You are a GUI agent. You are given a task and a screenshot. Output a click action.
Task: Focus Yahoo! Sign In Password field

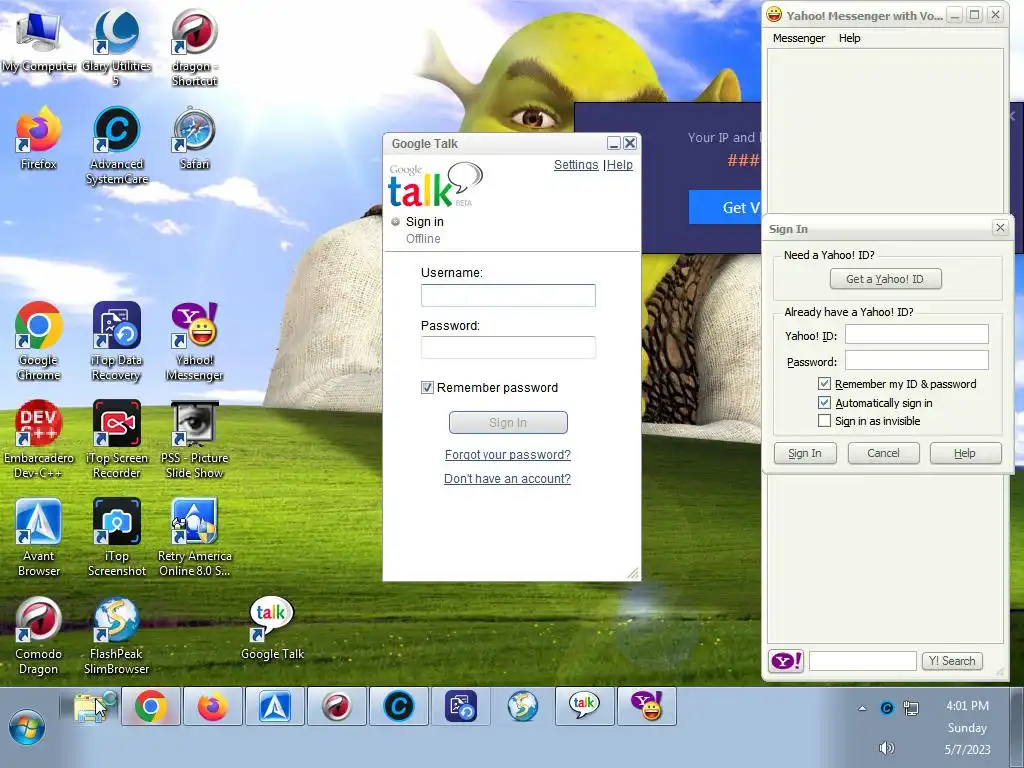point(917,360)
